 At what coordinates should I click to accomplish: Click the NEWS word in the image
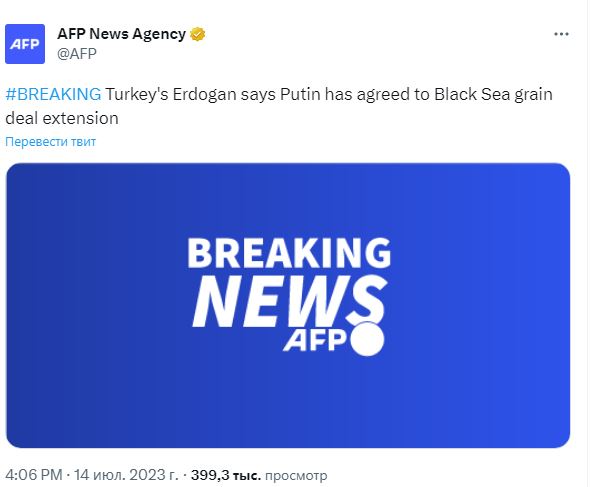click(x=289, y=301)
